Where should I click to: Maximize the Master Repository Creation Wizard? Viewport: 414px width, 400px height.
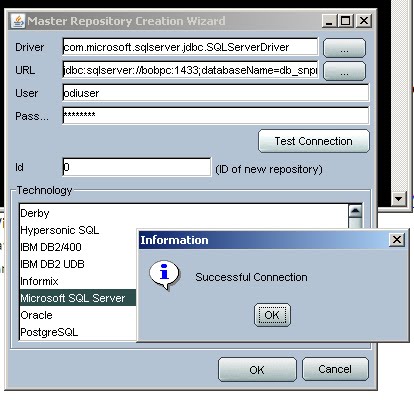click(x=346, y=21)
